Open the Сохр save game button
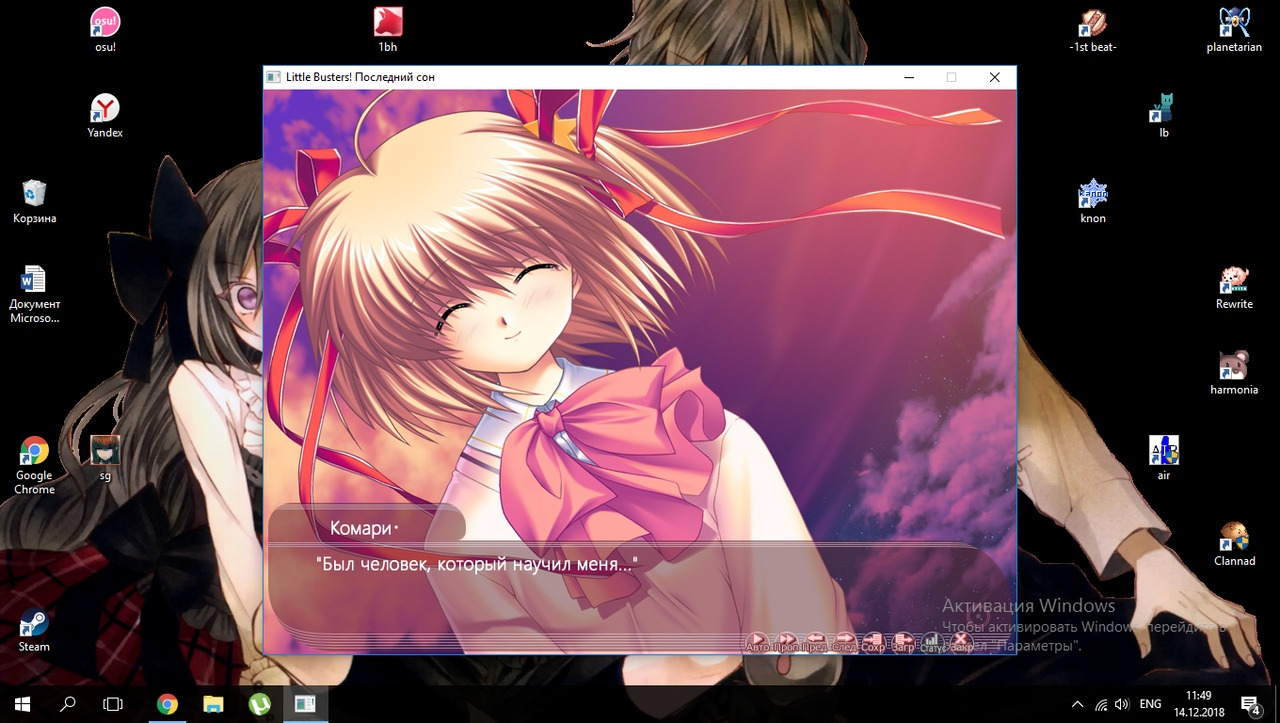The width and height of the screenshot is (1280, 723). [874, 641]
